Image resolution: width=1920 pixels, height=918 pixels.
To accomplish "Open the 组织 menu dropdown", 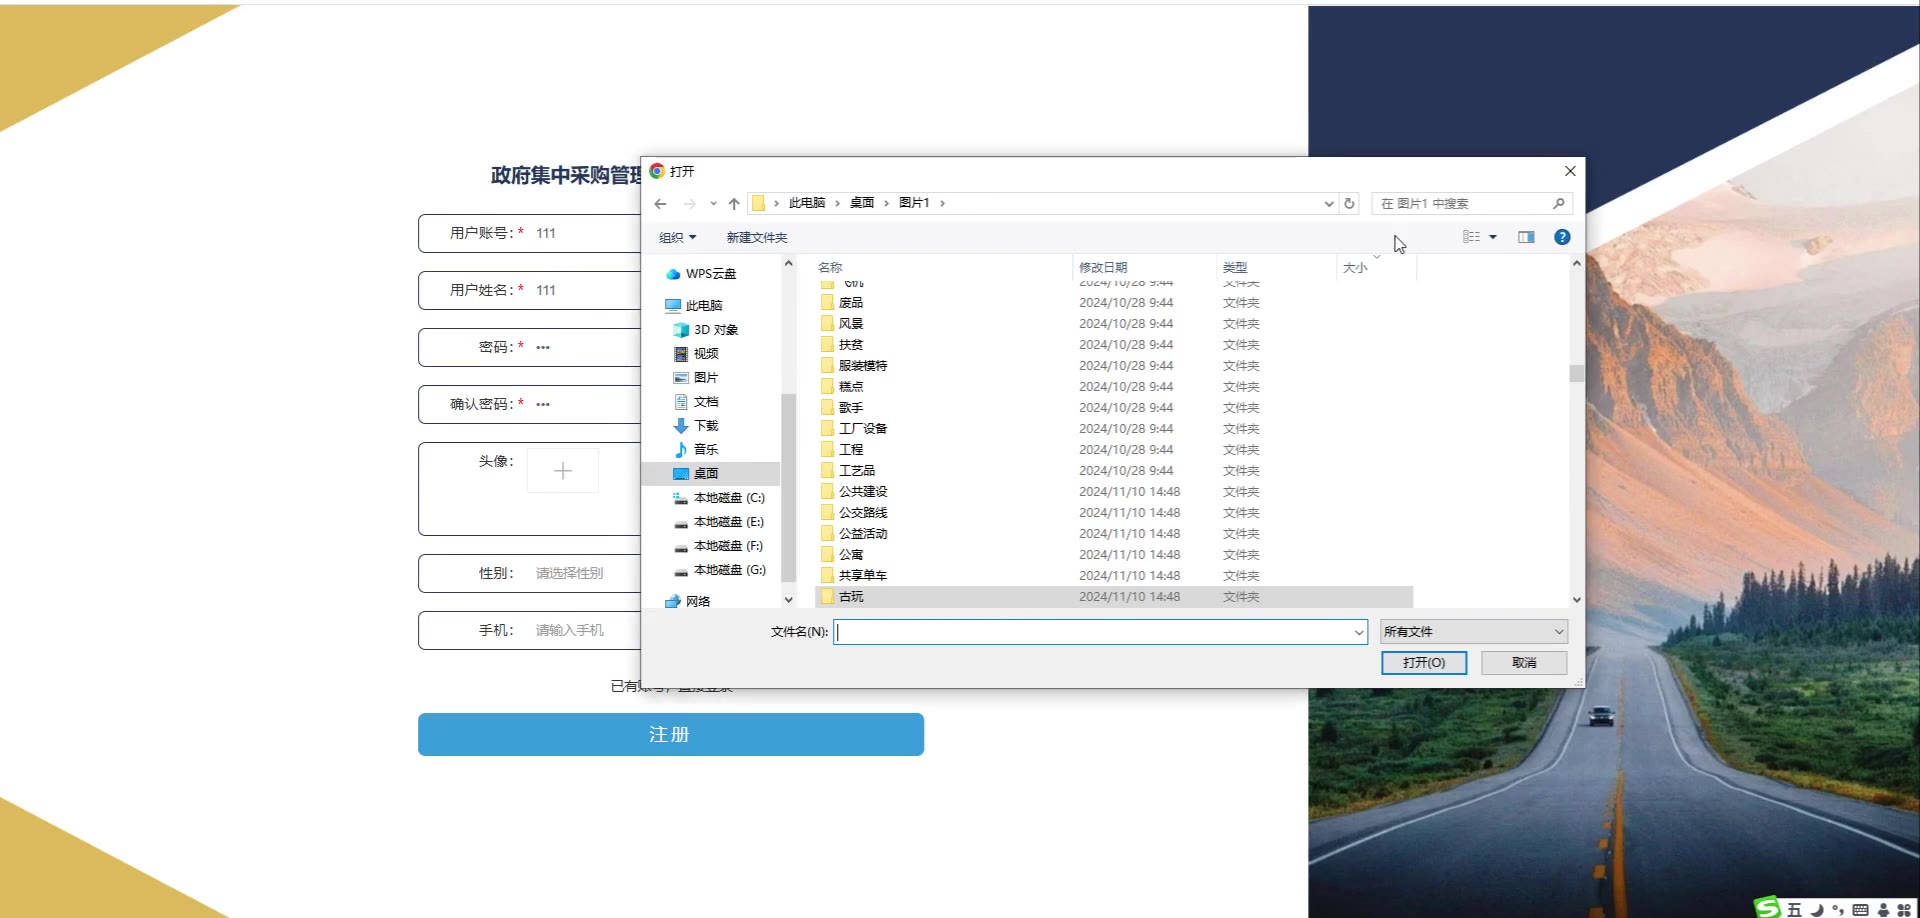I will click(x=677, y=238).
